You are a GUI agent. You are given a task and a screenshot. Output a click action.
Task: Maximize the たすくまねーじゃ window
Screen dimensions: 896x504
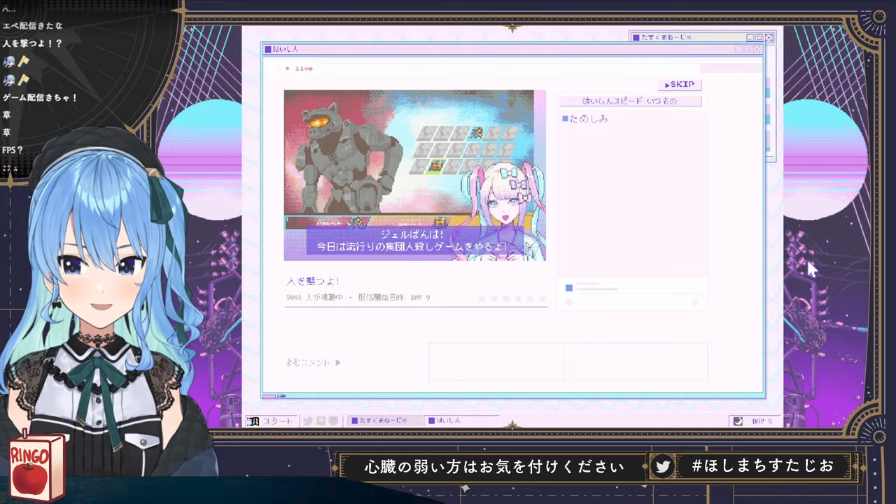[x=759, y=38]
